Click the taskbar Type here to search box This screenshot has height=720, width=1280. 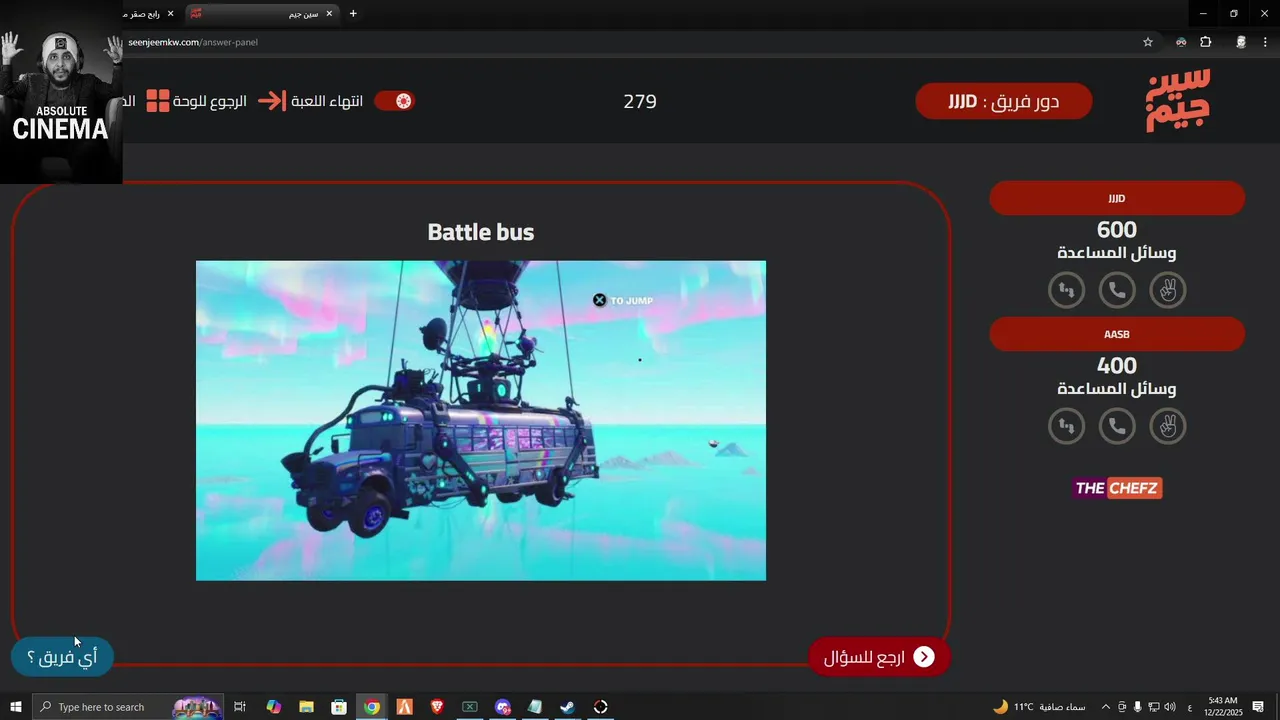(128, 707)
